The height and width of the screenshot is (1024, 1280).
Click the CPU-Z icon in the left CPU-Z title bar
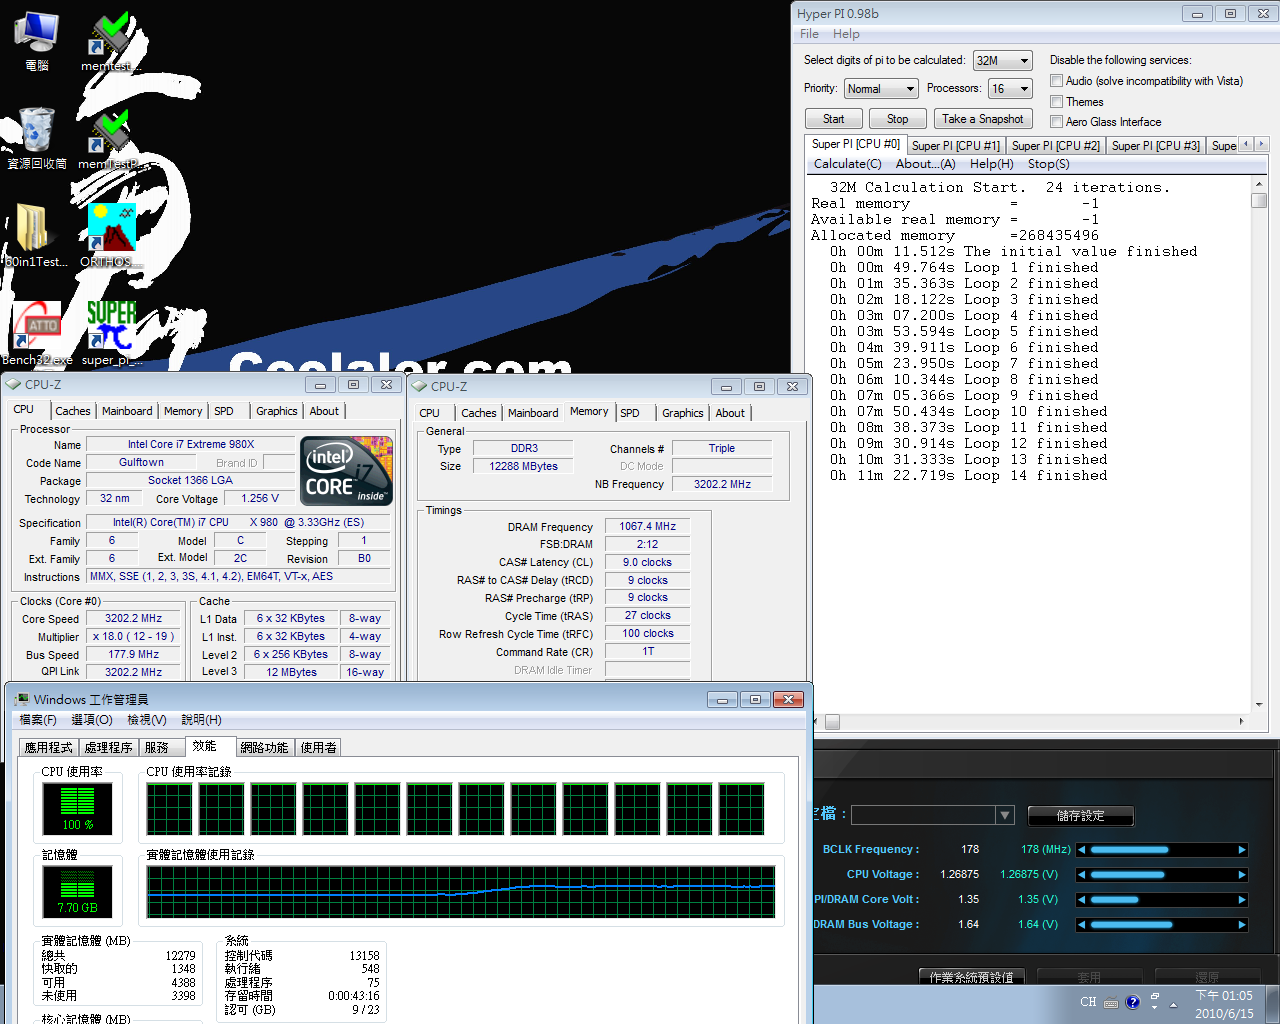tap(14, 384)
